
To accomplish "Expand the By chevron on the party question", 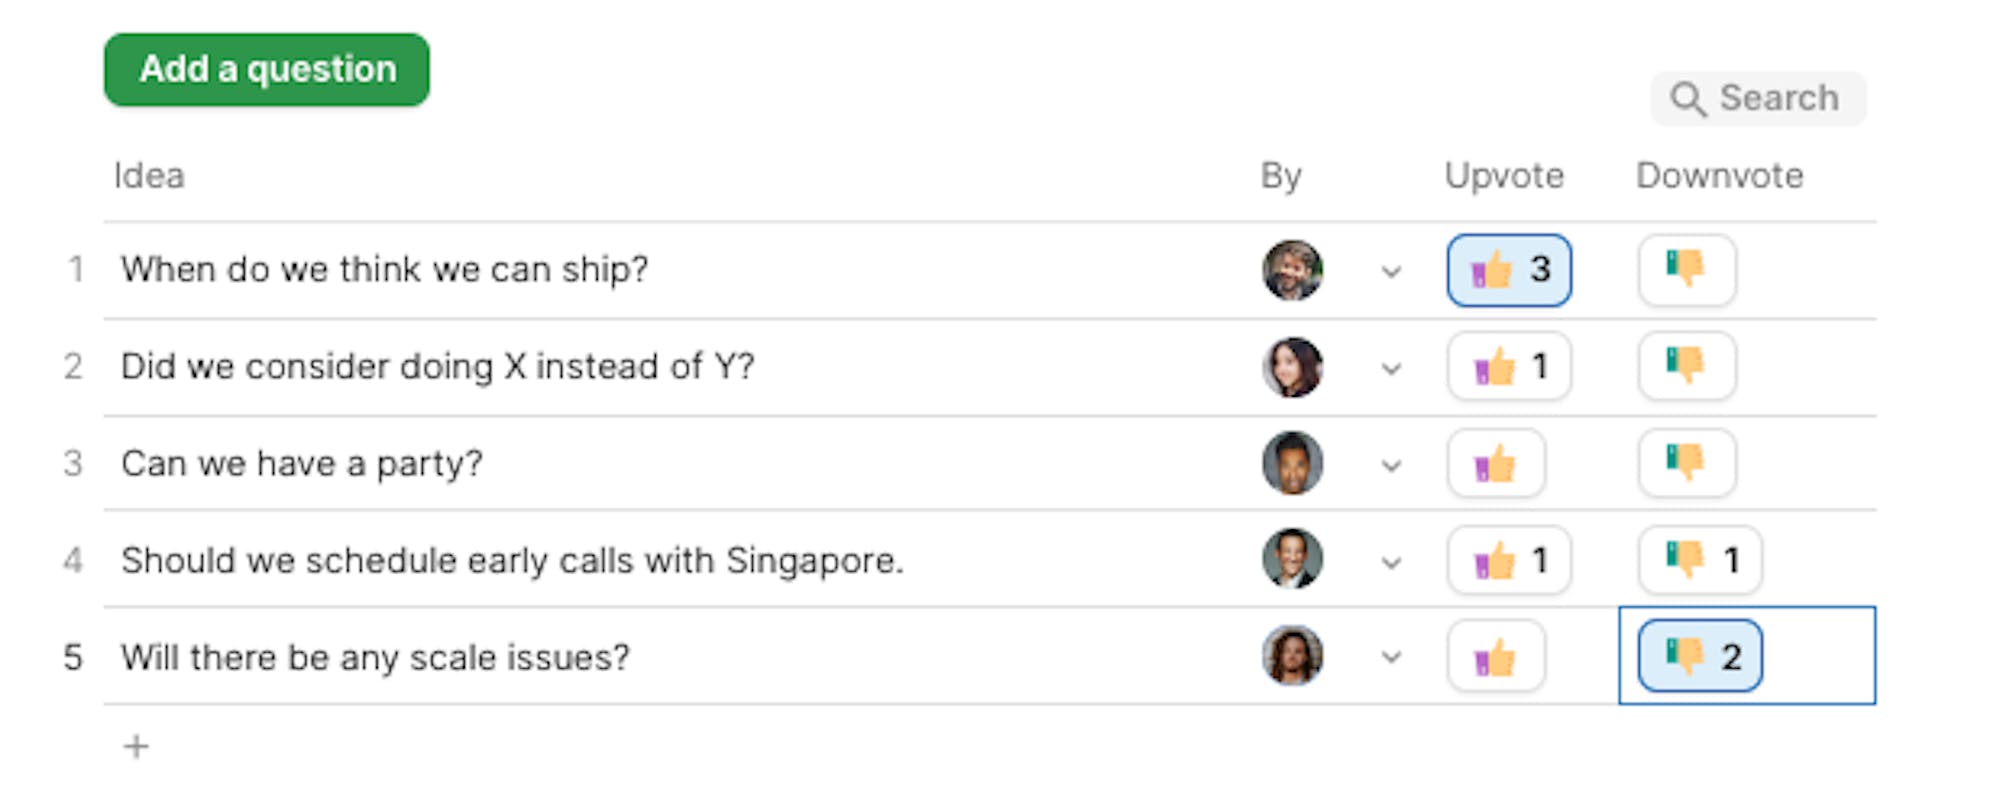I will (x=1391, y=466).
